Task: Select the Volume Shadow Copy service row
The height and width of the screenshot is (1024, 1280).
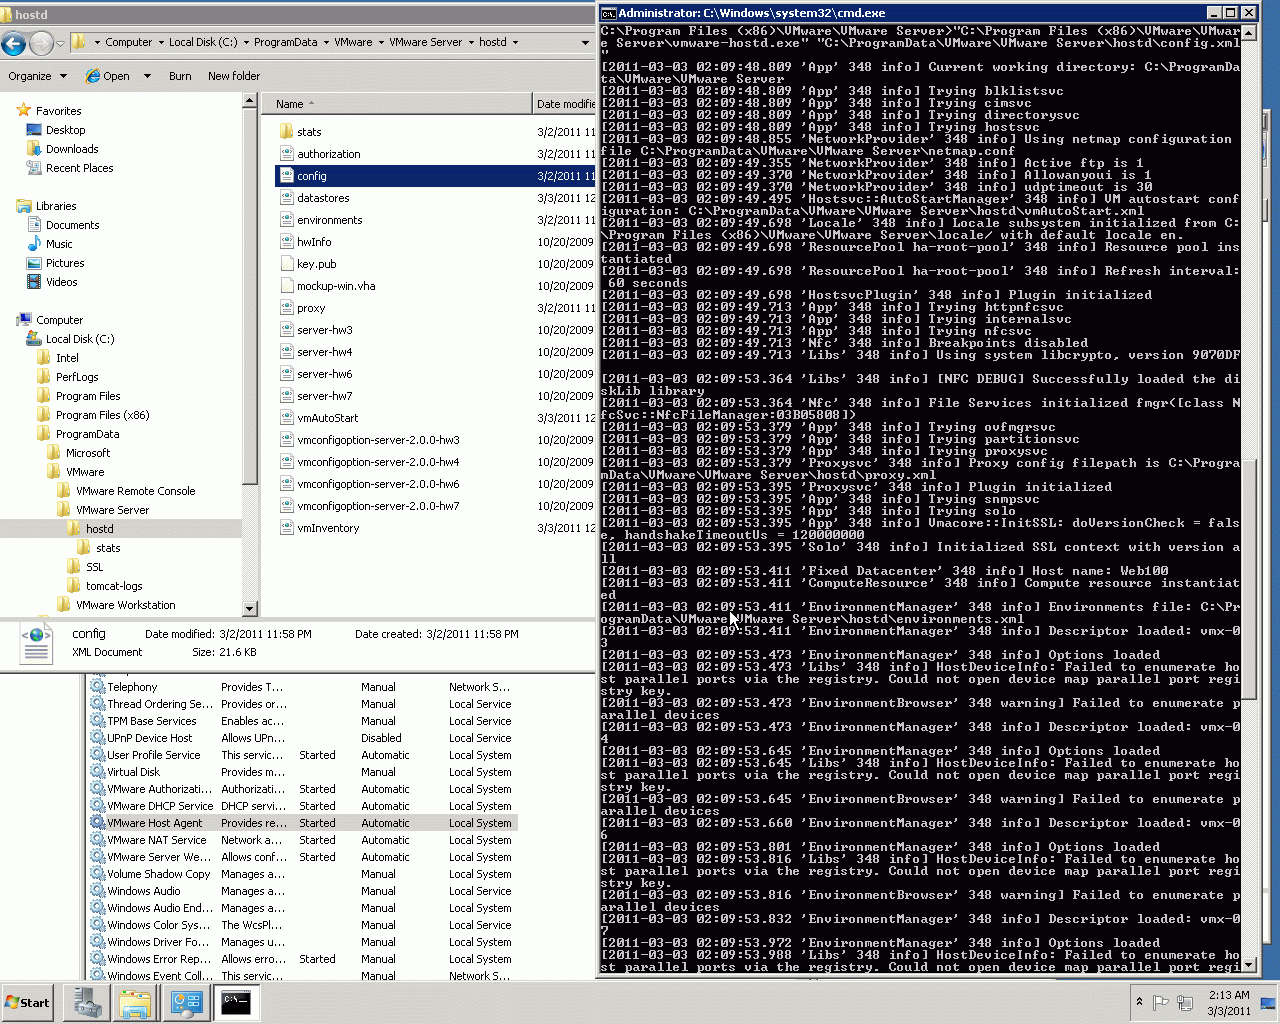Action: (303, 874)
